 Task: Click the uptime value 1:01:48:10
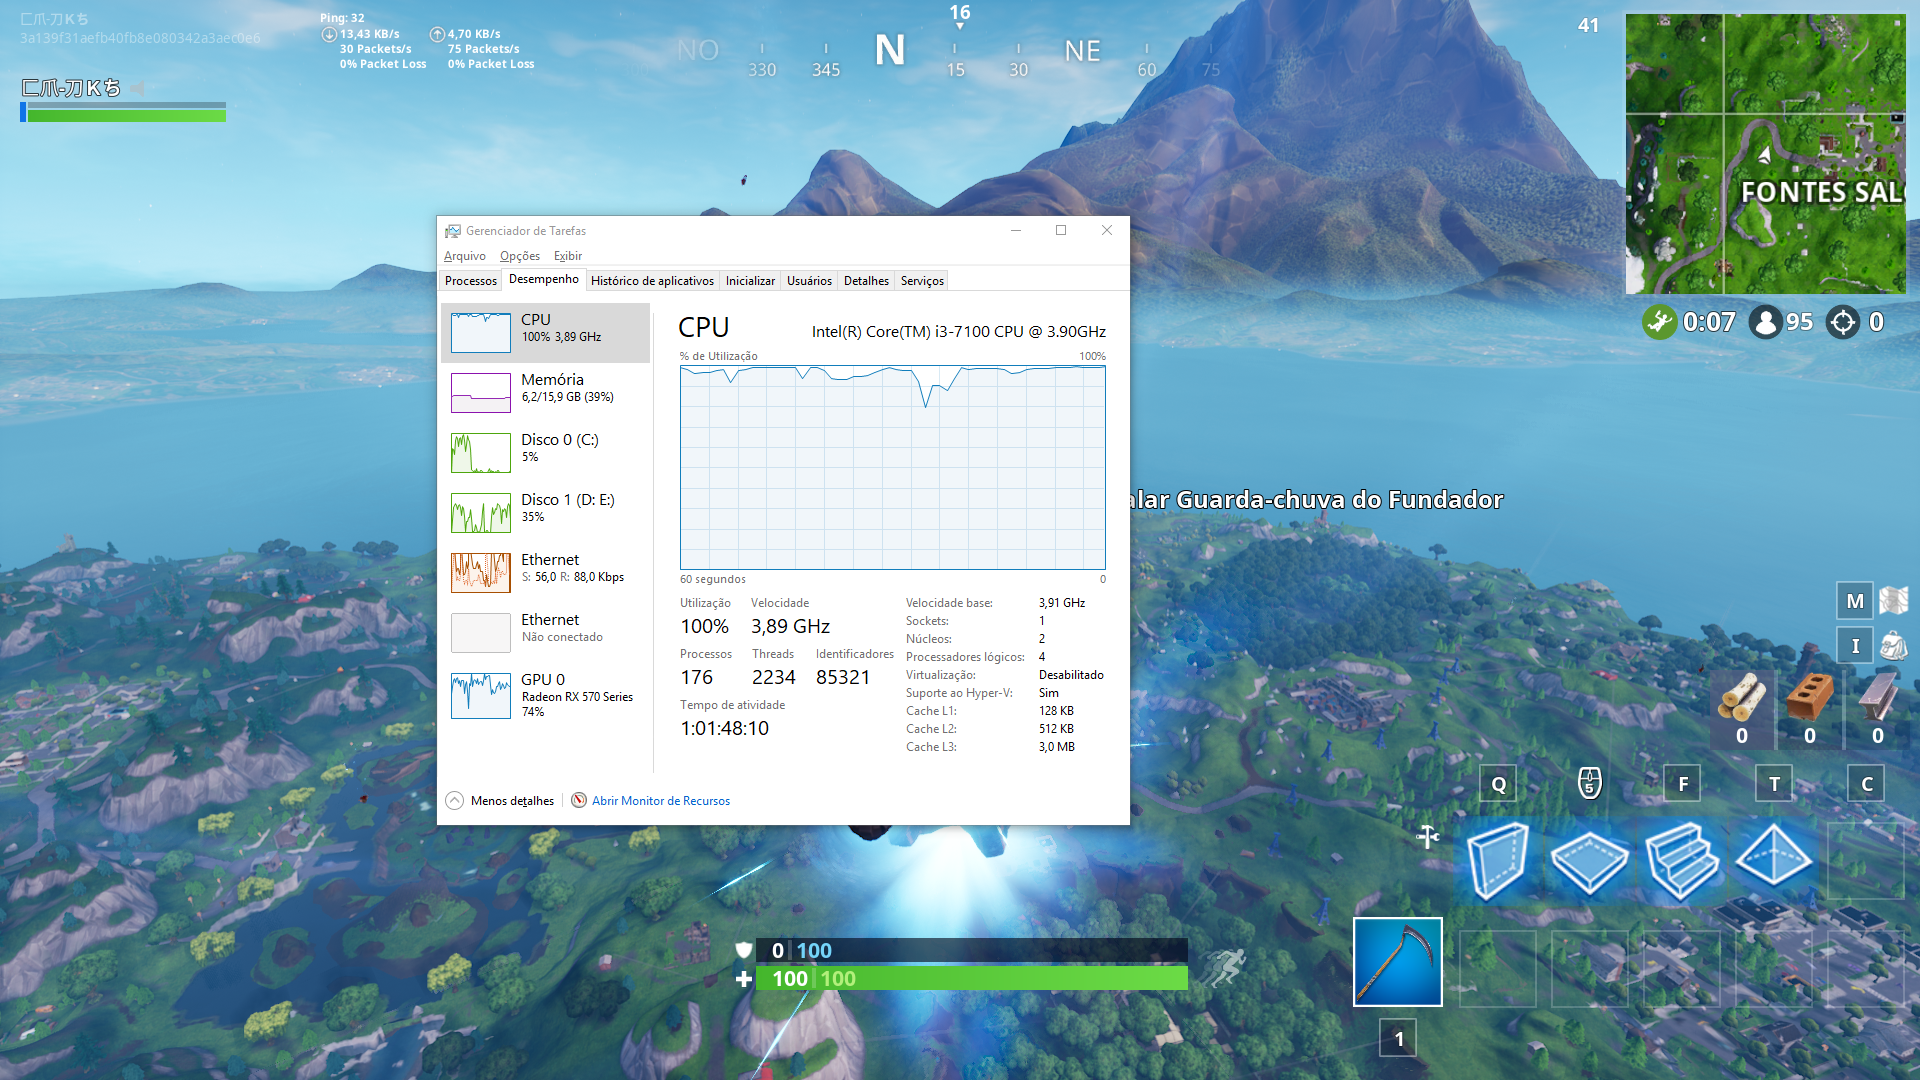coord(724,728)
